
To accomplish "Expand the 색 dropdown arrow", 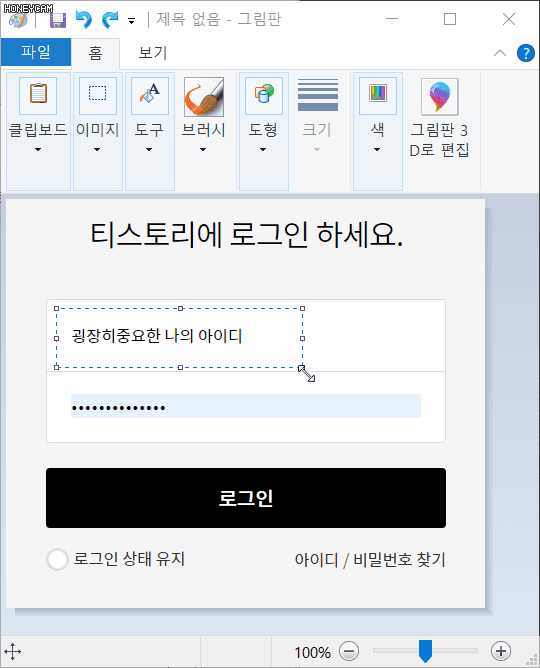I will point(377,150).
